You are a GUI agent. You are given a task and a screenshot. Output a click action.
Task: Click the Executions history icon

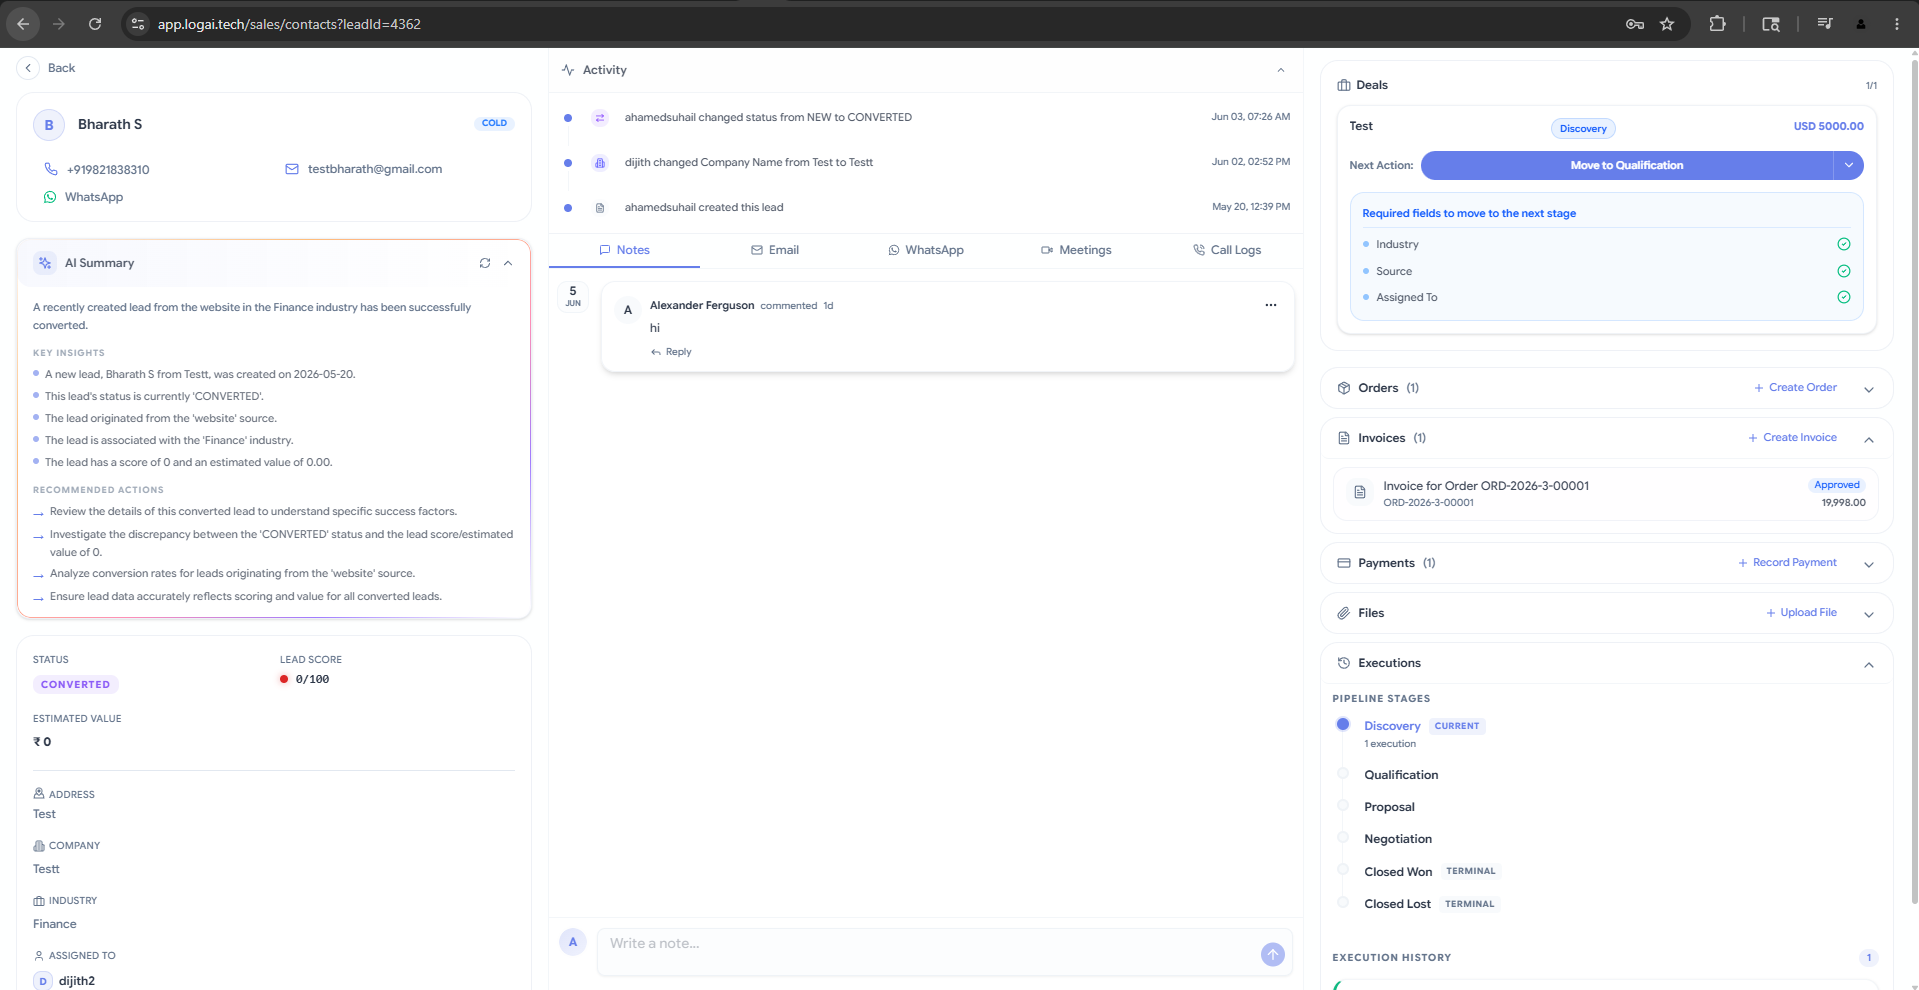[x=1344, y=663]
